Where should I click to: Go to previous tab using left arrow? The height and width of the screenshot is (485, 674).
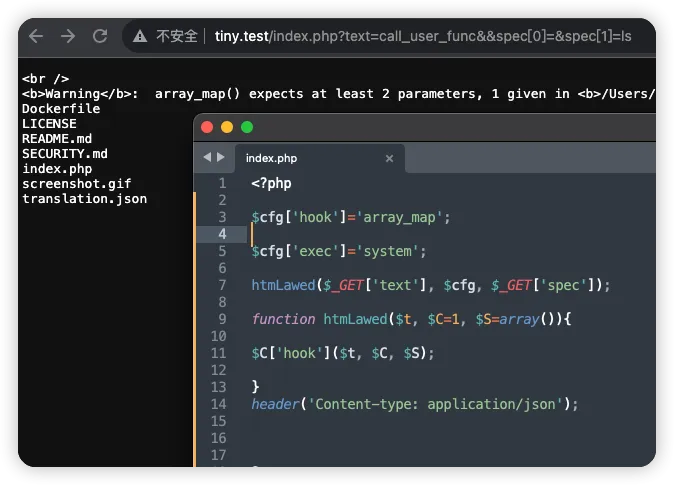click(208, 157)
